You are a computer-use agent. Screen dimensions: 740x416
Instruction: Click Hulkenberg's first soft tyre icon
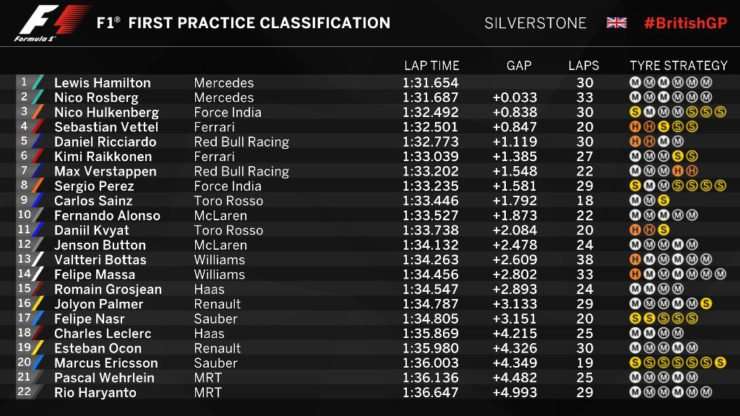pos(635,112)
